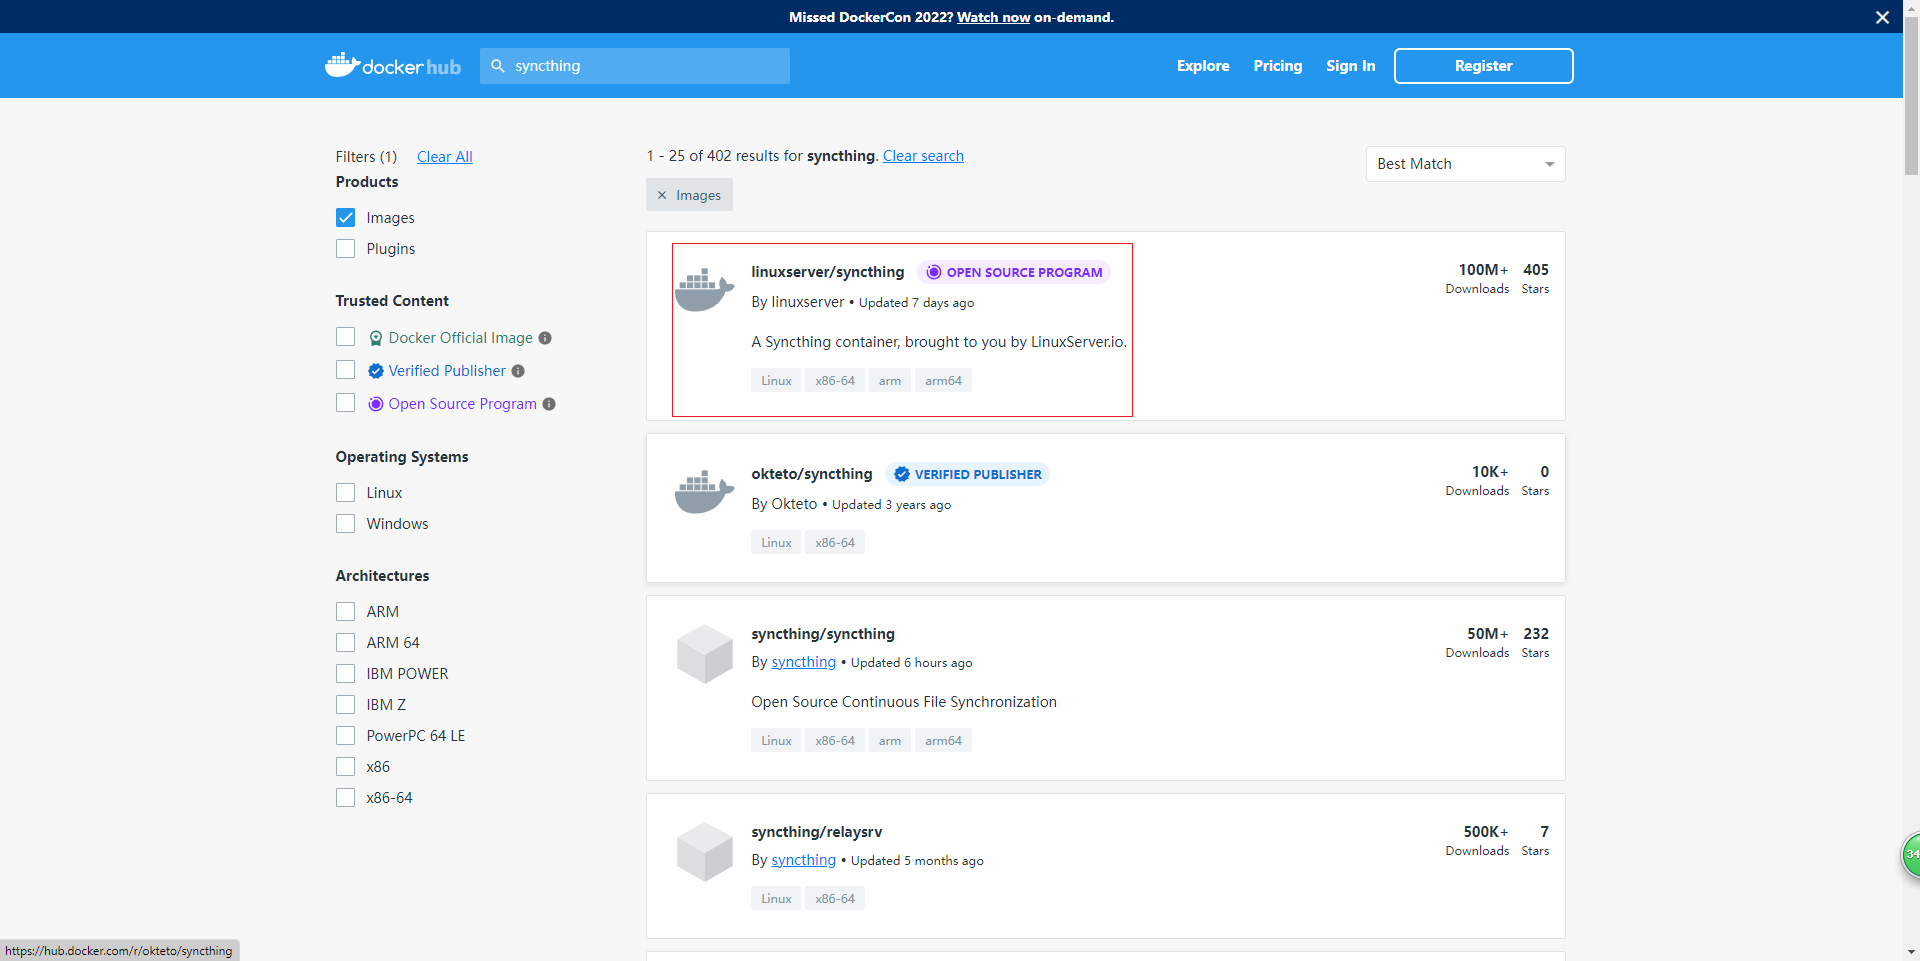
Task: Open the Best Match sort dropdown
Action: (1465, 164)
